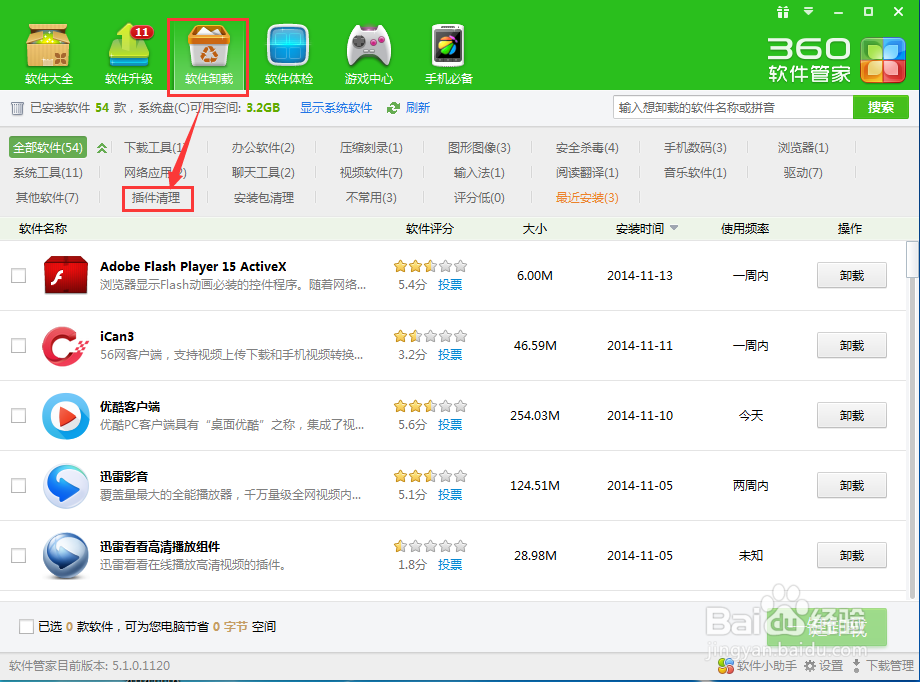Click the 360 软件管家 logo
Viewport: 920px width, 682px height.
[x=837, y=59]
